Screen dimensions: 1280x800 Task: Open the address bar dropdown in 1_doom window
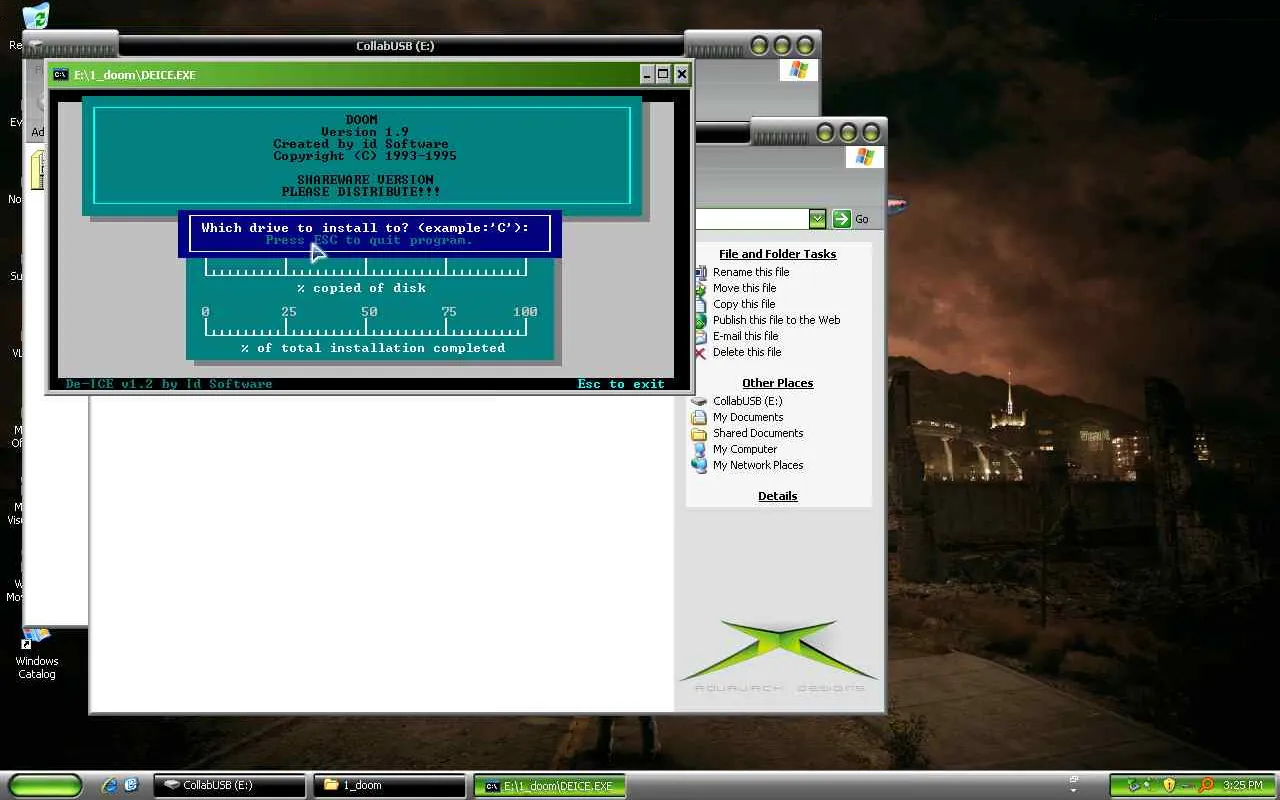click(x=818, y=219)
